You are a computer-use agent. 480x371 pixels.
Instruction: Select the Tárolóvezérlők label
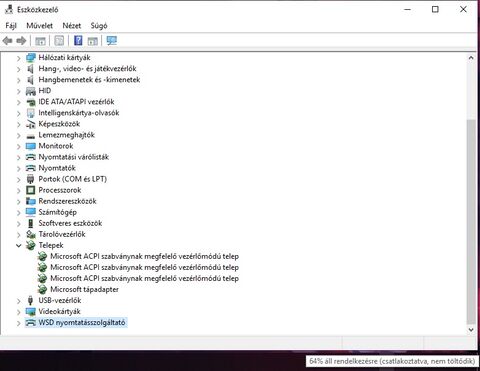62,234
